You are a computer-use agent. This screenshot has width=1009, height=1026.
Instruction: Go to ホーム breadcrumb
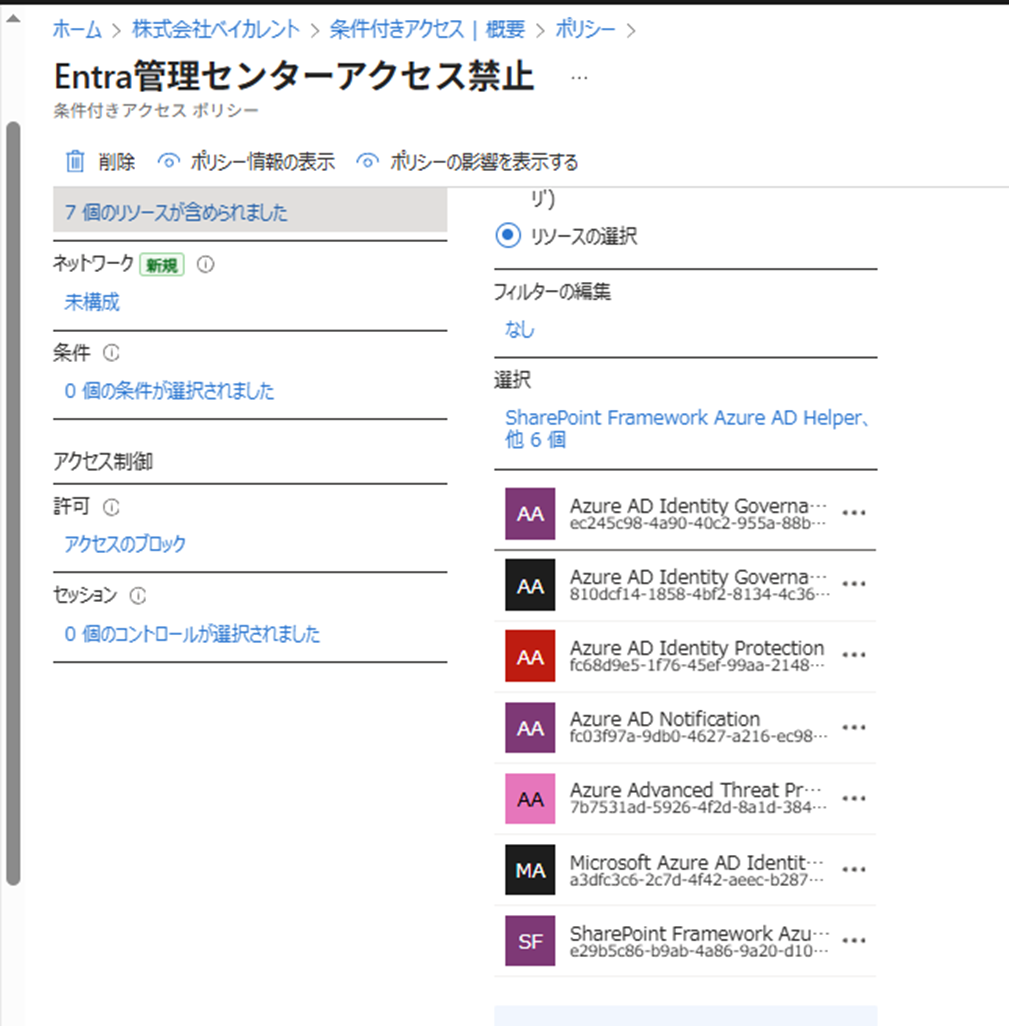point(77,29)
